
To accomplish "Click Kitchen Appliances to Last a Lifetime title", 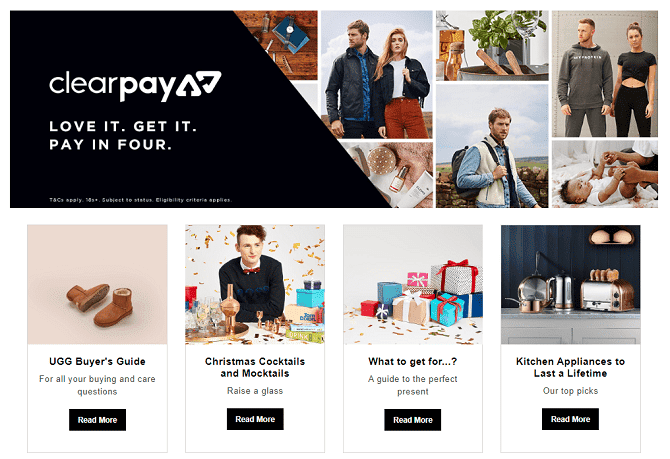I will coord(570,368).
